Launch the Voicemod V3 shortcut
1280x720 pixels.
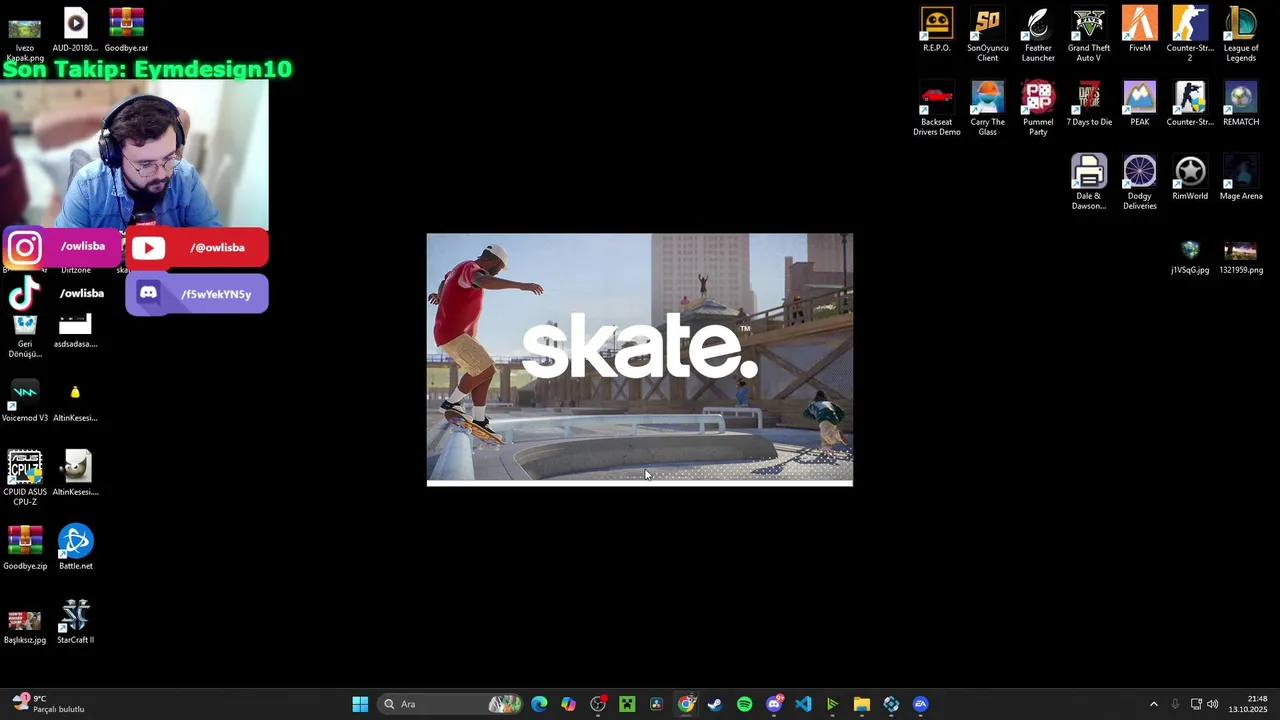pos(24,400)
